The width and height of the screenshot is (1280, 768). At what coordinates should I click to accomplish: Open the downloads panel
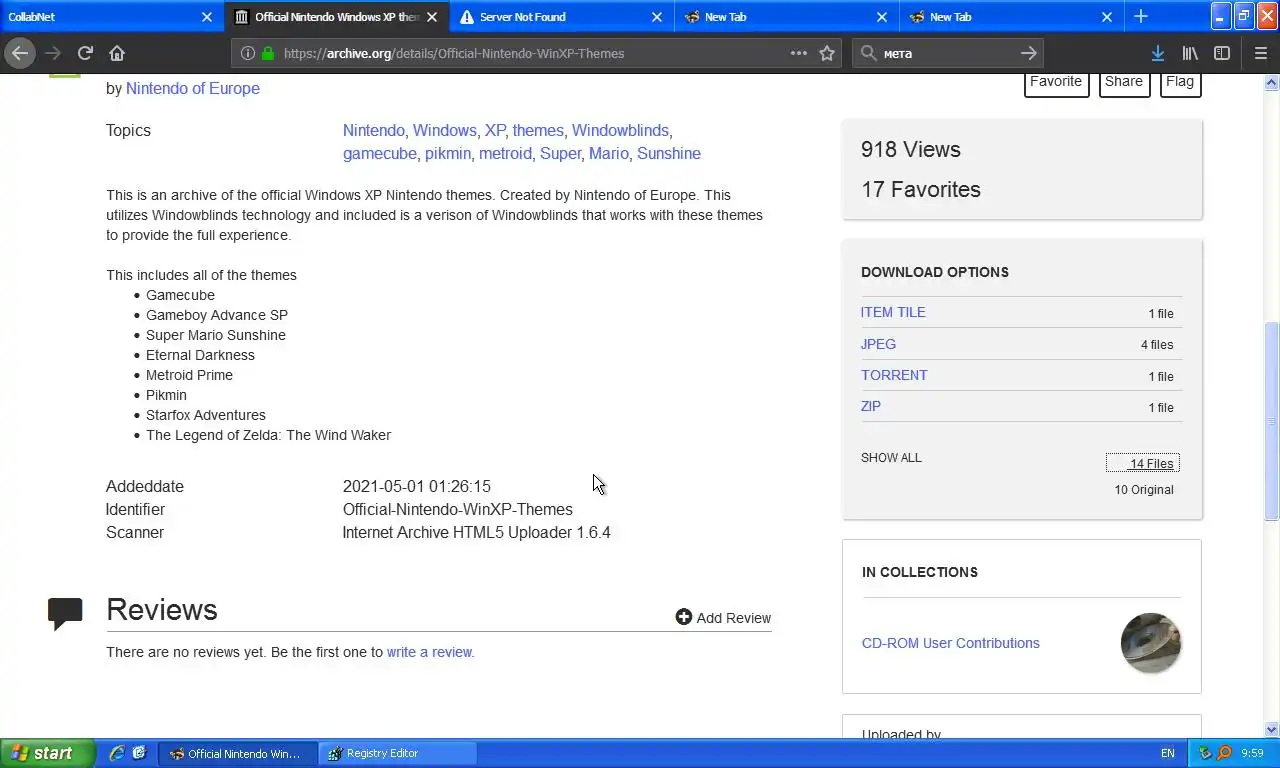pyautogui.click(x=1157, y=53)
